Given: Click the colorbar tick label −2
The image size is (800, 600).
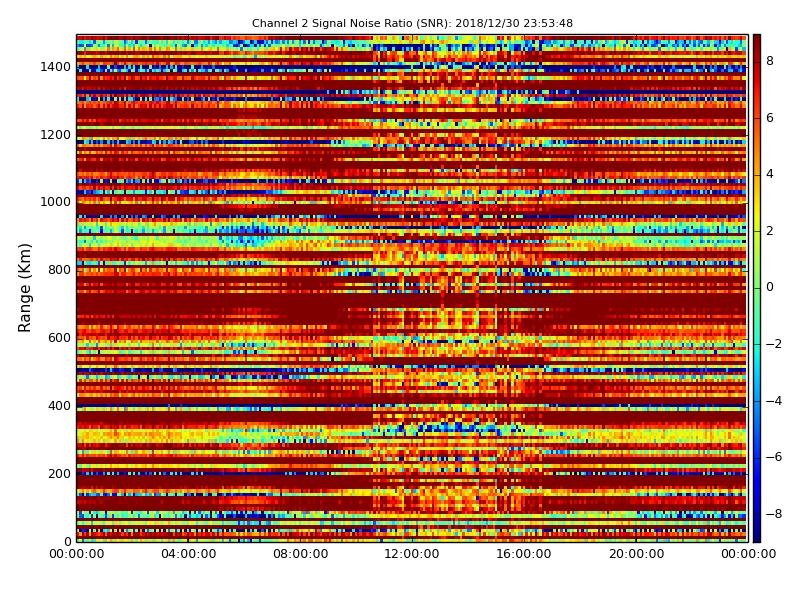Looking at the screenshot, I should pos(773,344).
